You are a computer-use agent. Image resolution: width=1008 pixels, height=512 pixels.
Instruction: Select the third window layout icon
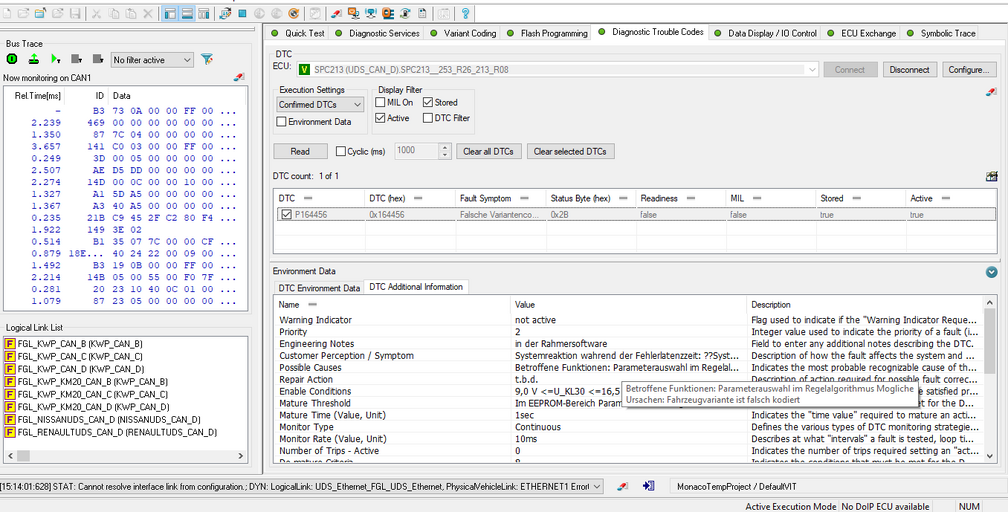(204, 13)
